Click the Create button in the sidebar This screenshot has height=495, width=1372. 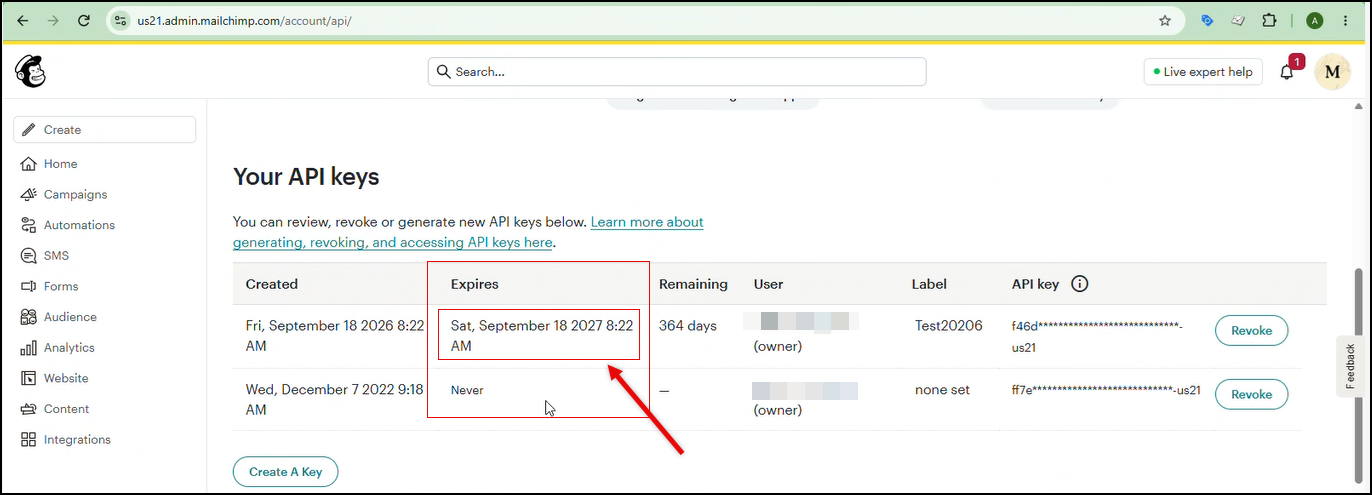[104, 130]
